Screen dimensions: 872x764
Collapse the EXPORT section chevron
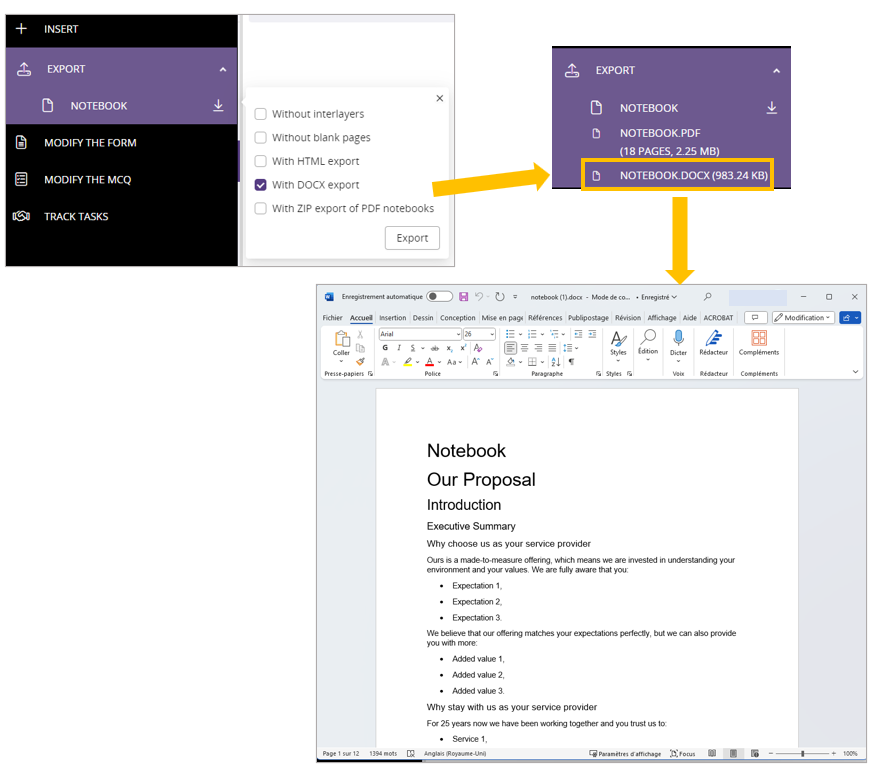coord(223,70)
